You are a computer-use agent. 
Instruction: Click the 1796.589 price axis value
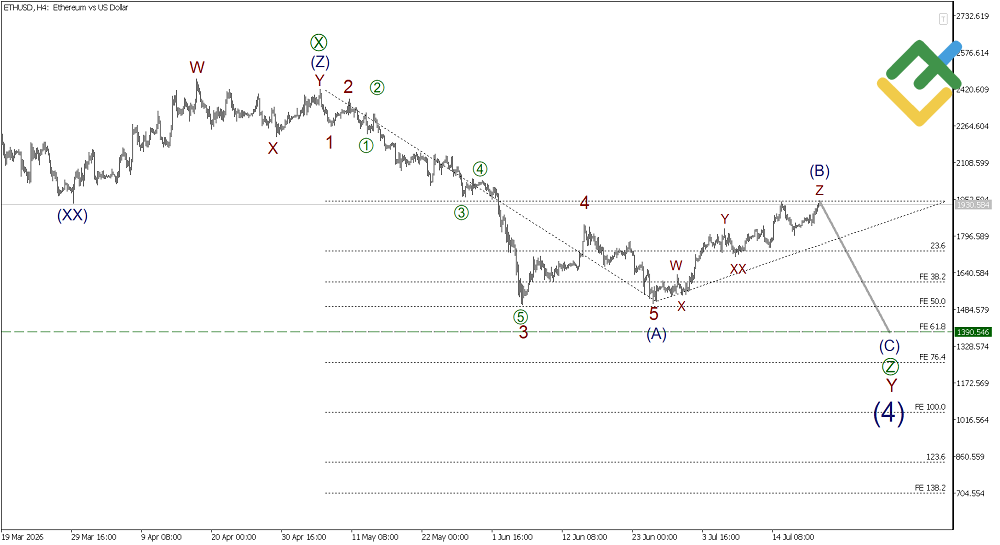click(x=973, y=236)
